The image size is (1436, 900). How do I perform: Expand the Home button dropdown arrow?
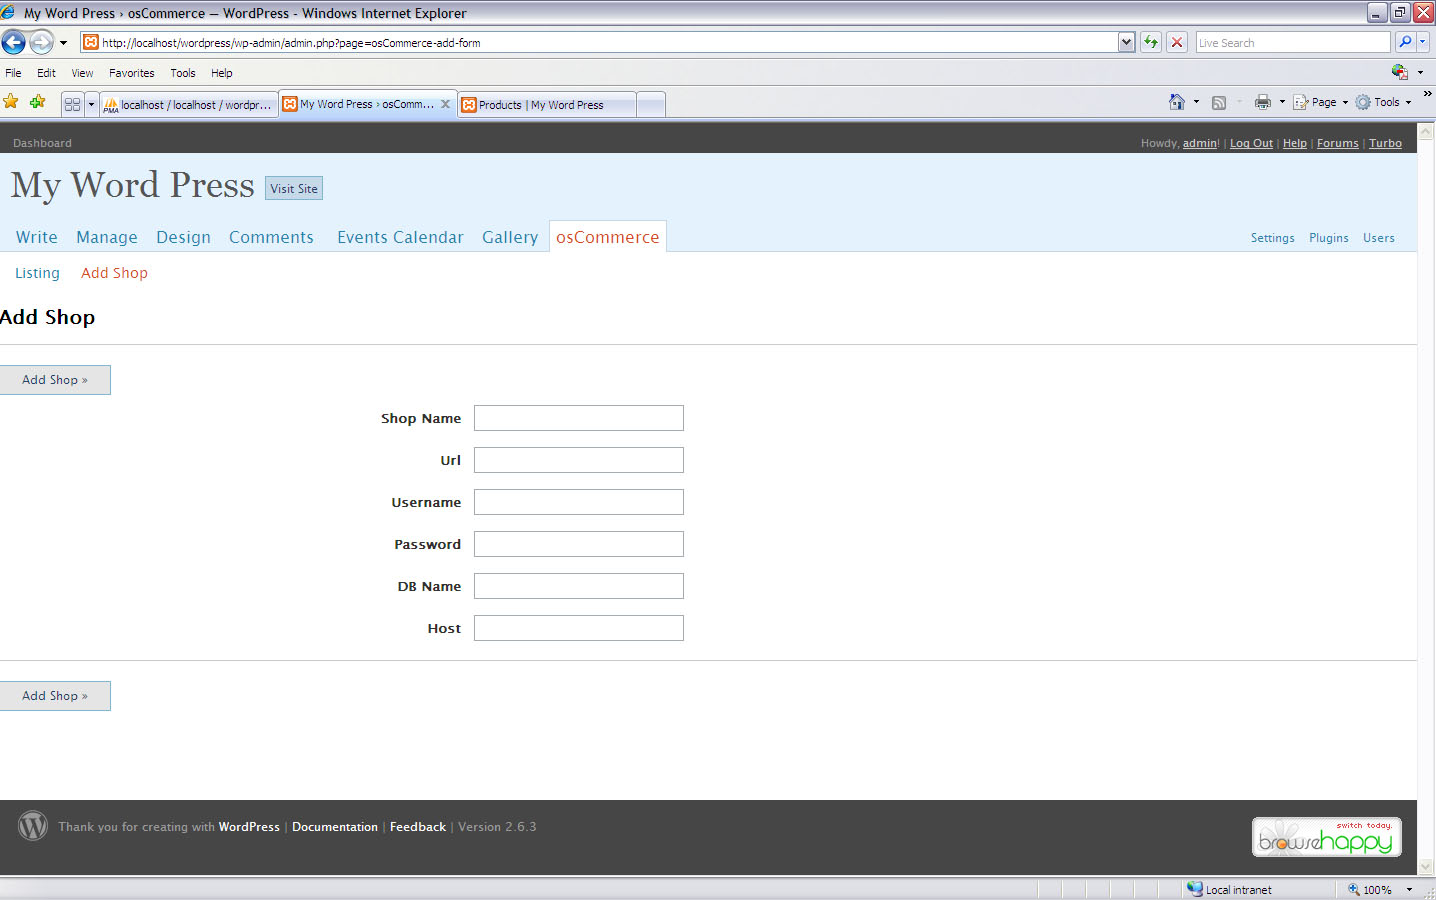(1196, 102)
